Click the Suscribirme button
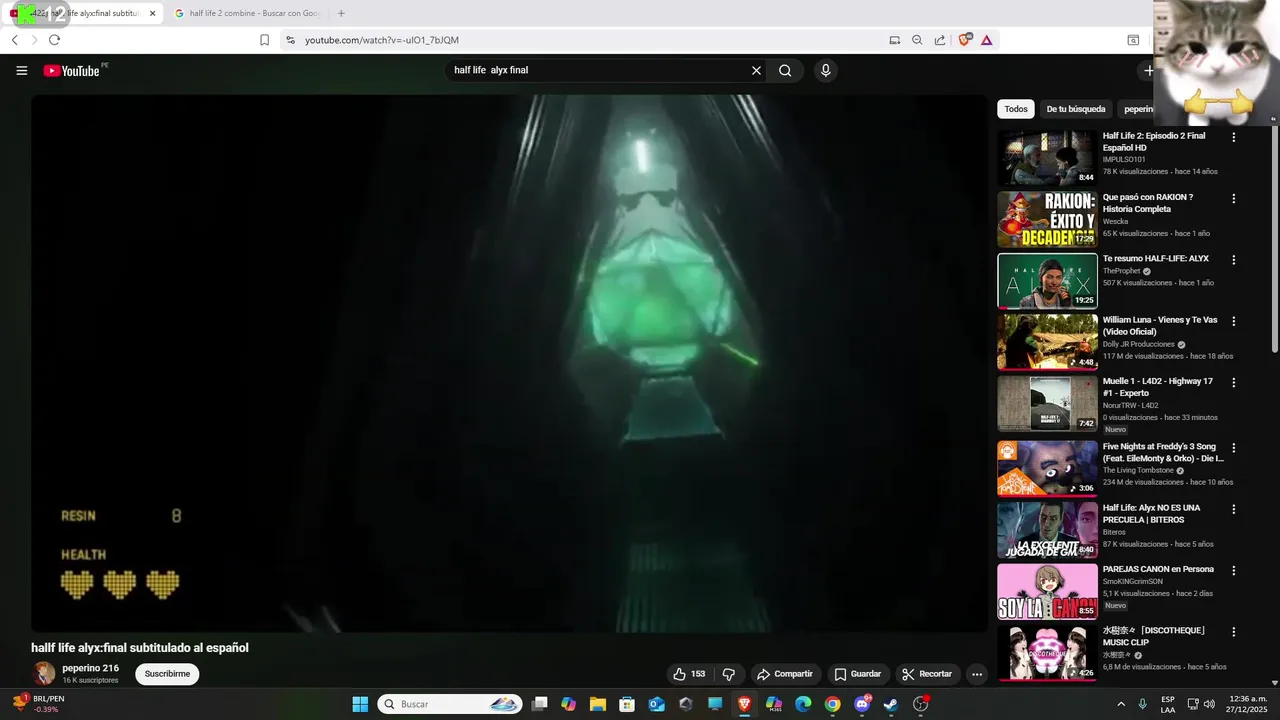 (x=167, y=674)
